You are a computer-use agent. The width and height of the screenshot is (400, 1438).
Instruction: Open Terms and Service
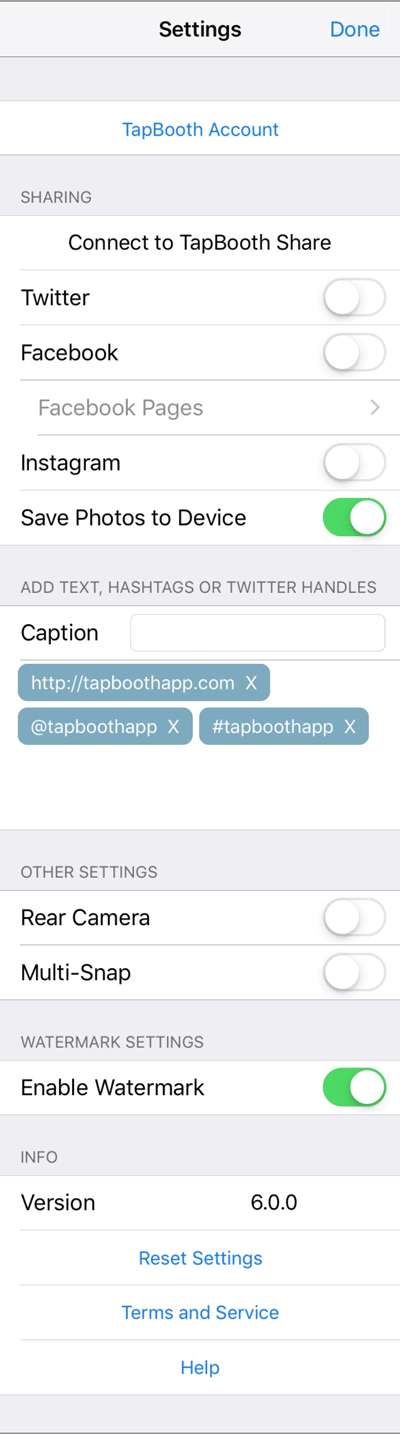click(x=200, y=1313)
